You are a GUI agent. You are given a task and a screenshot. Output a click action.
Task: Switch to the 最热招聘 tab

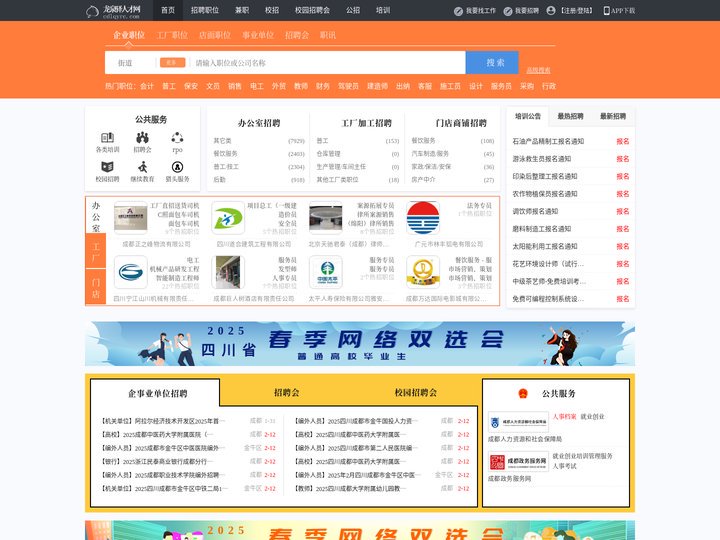[570, 117]
